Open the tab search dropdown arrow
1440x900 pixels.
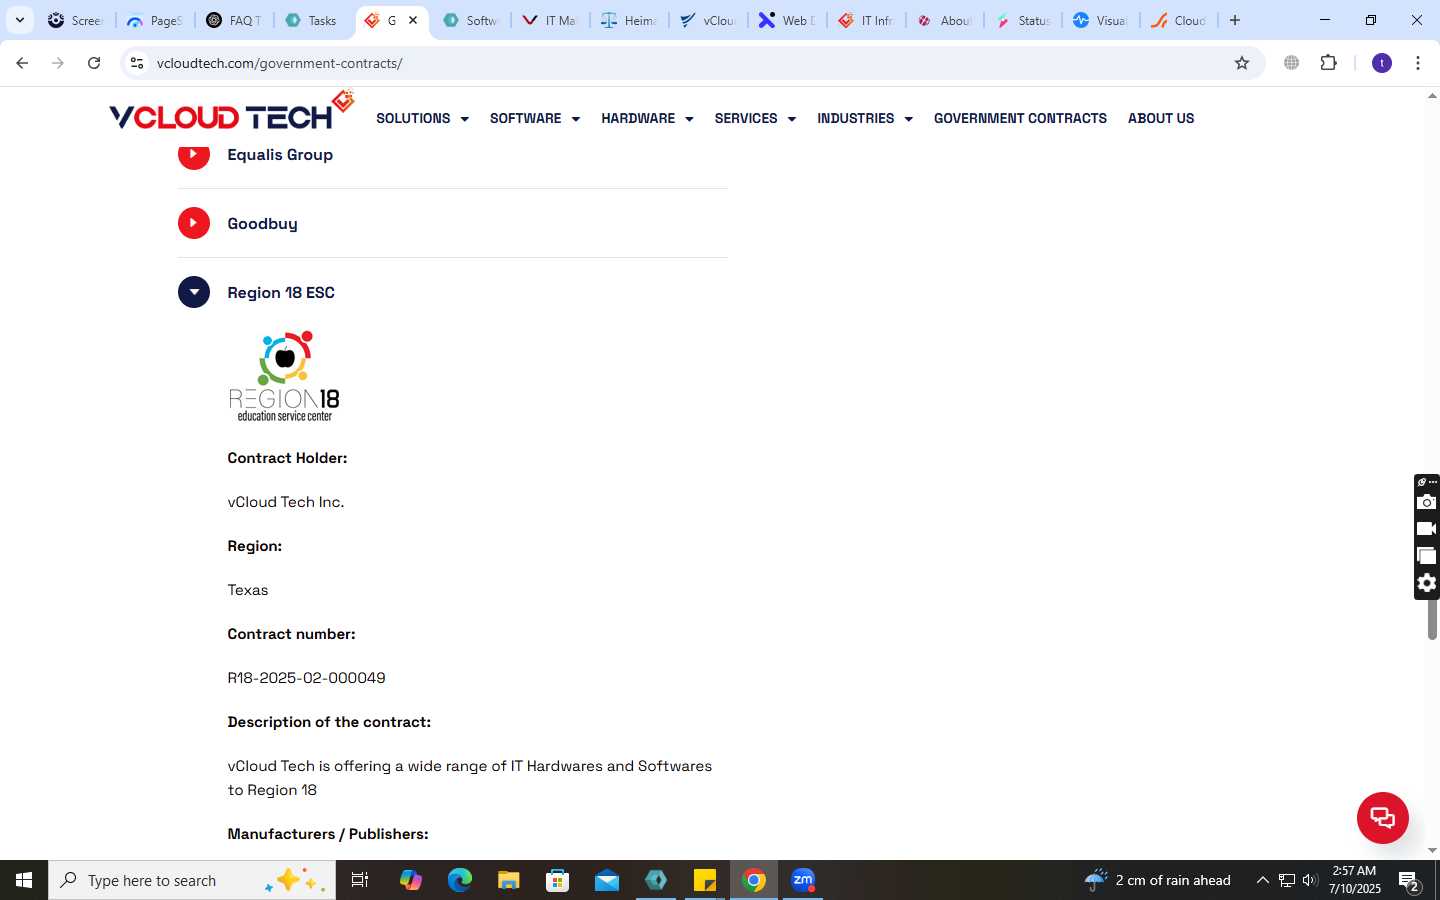click(19, 20)
